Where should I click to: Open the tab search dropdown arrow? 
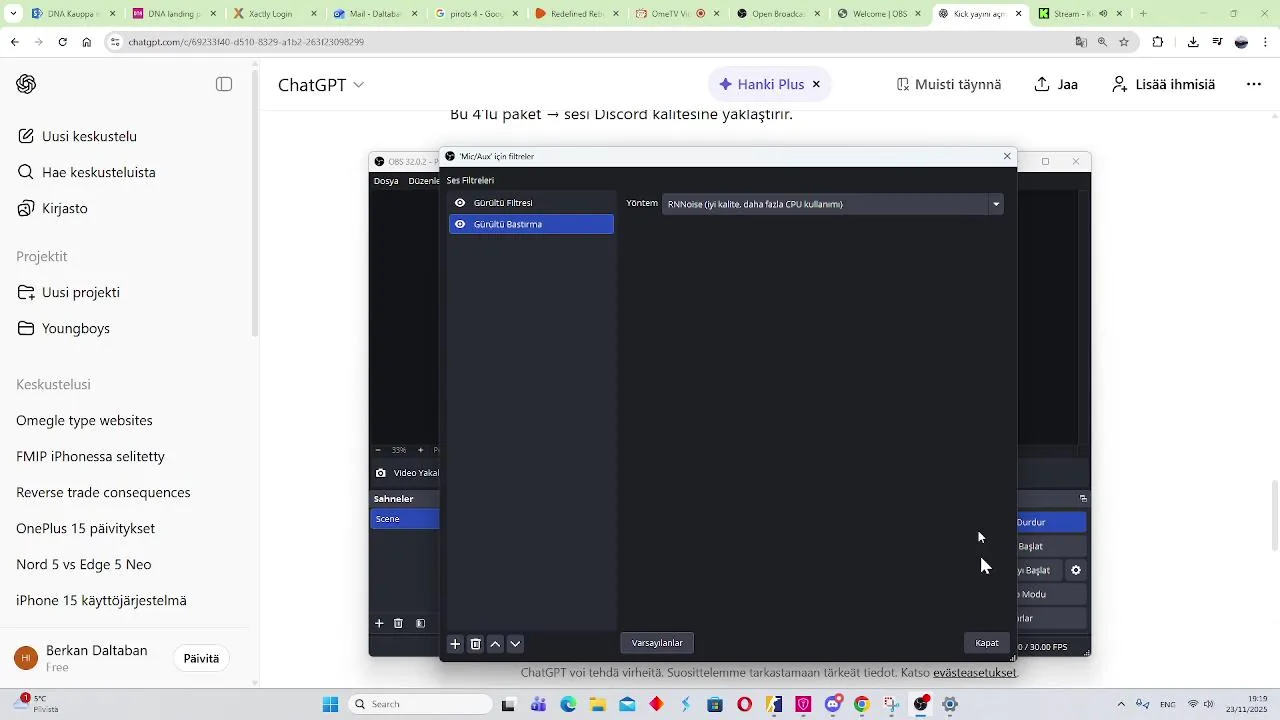(x=13, y=14)
